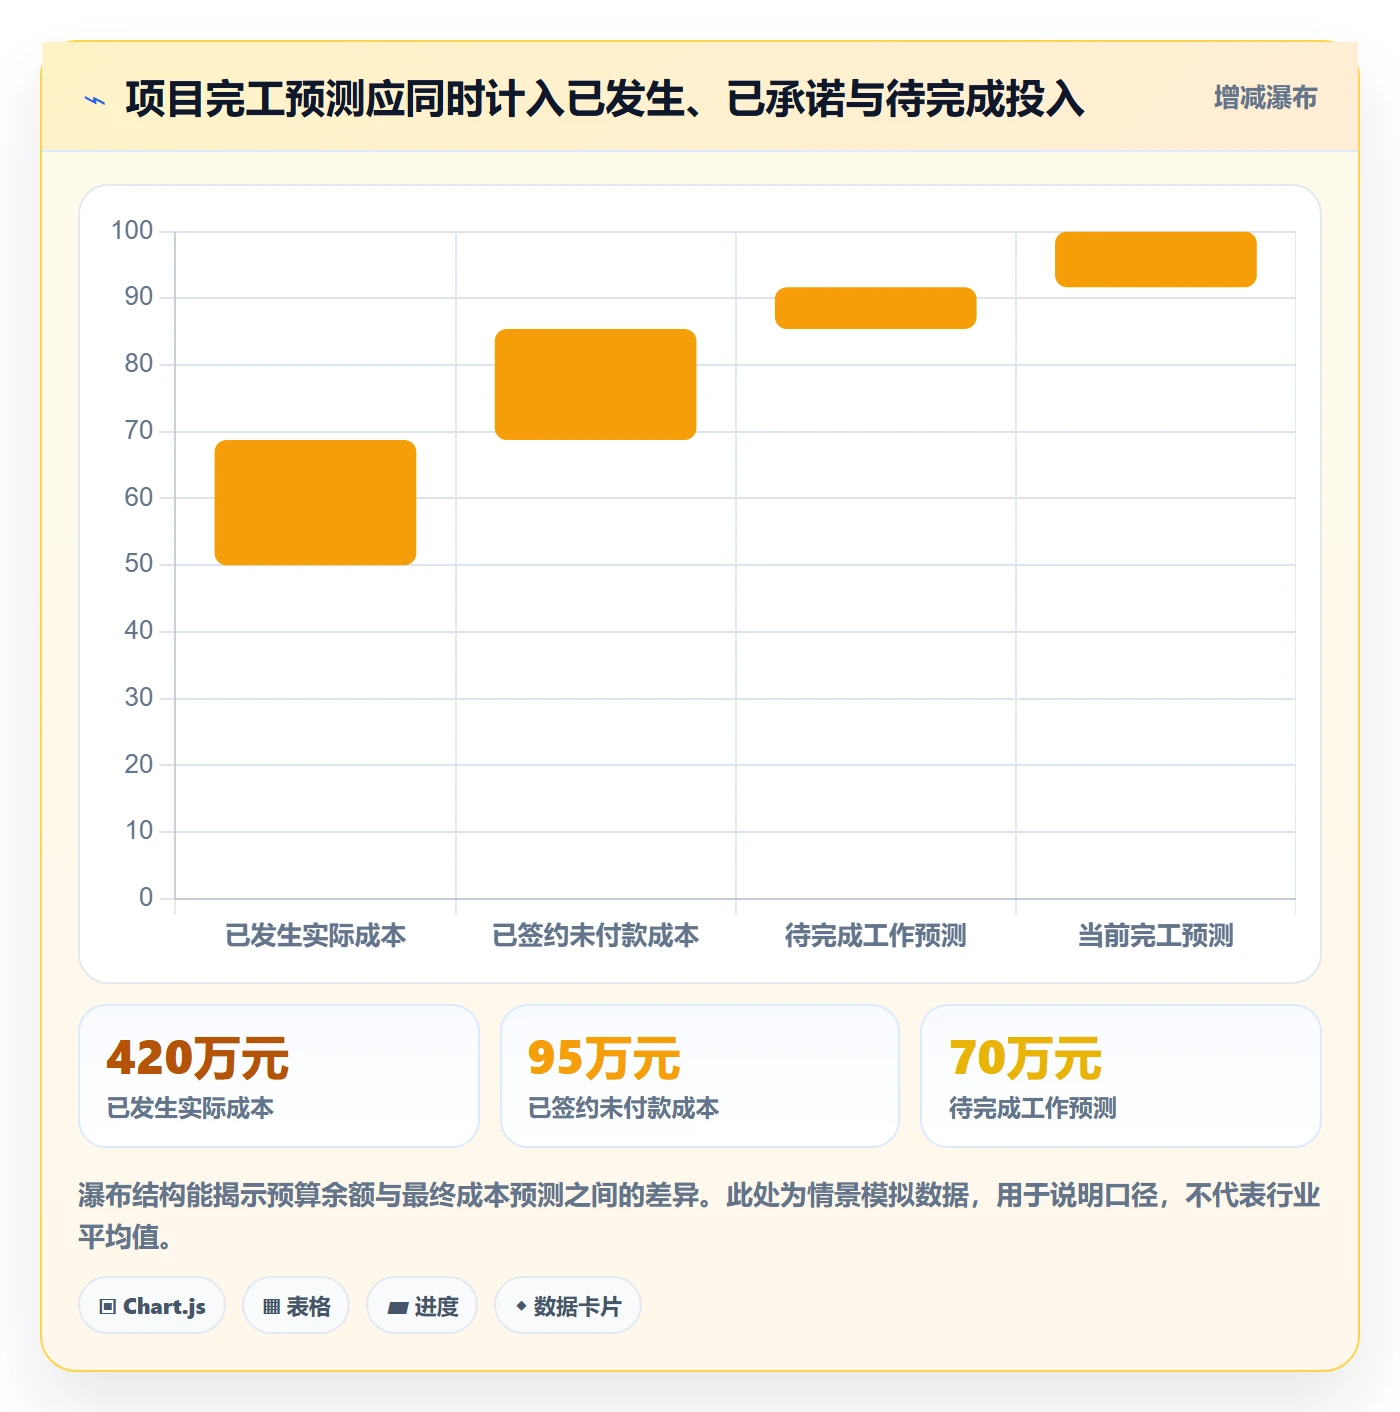The image size is (1400, 1412).
Task: Click the y-axis value 80
Action: (x=139, y=363)
